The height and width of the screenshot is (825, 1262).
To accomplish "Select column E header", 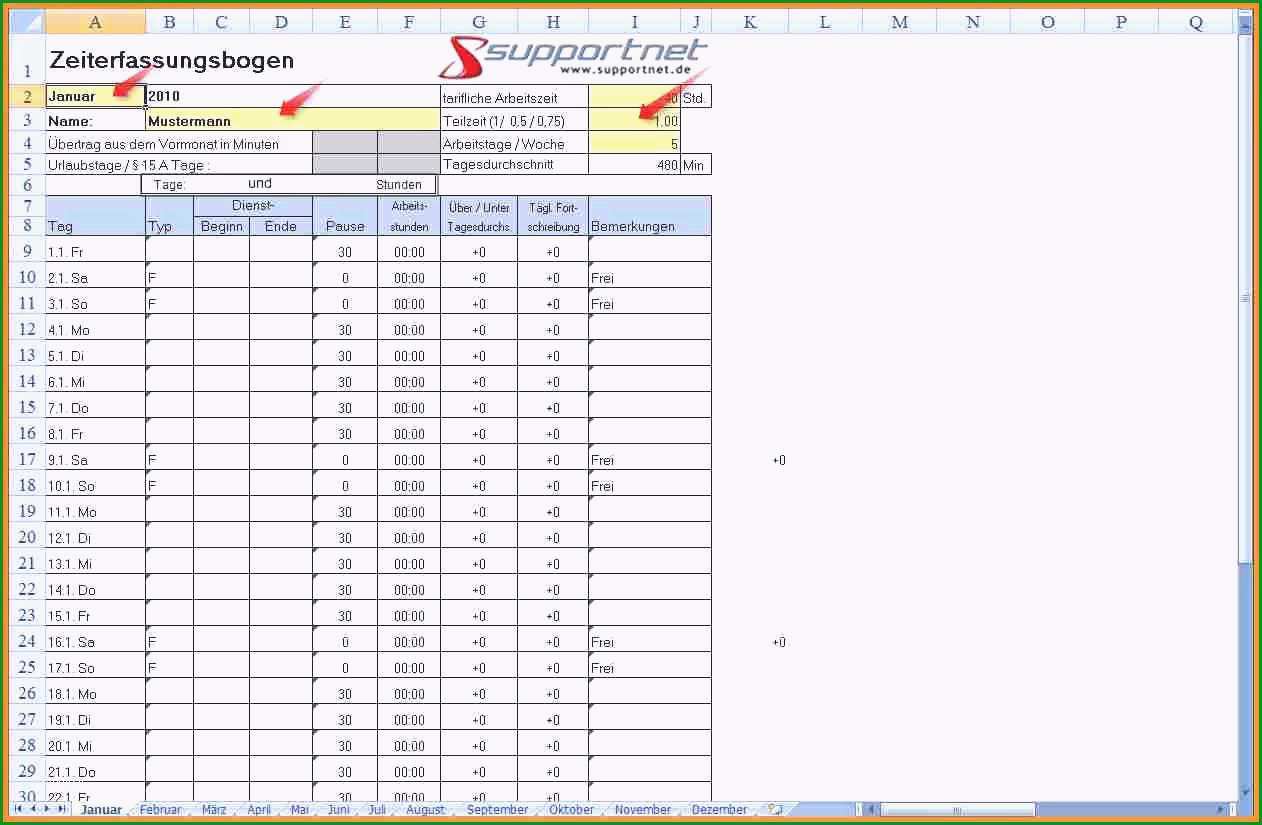I will 345,21.
